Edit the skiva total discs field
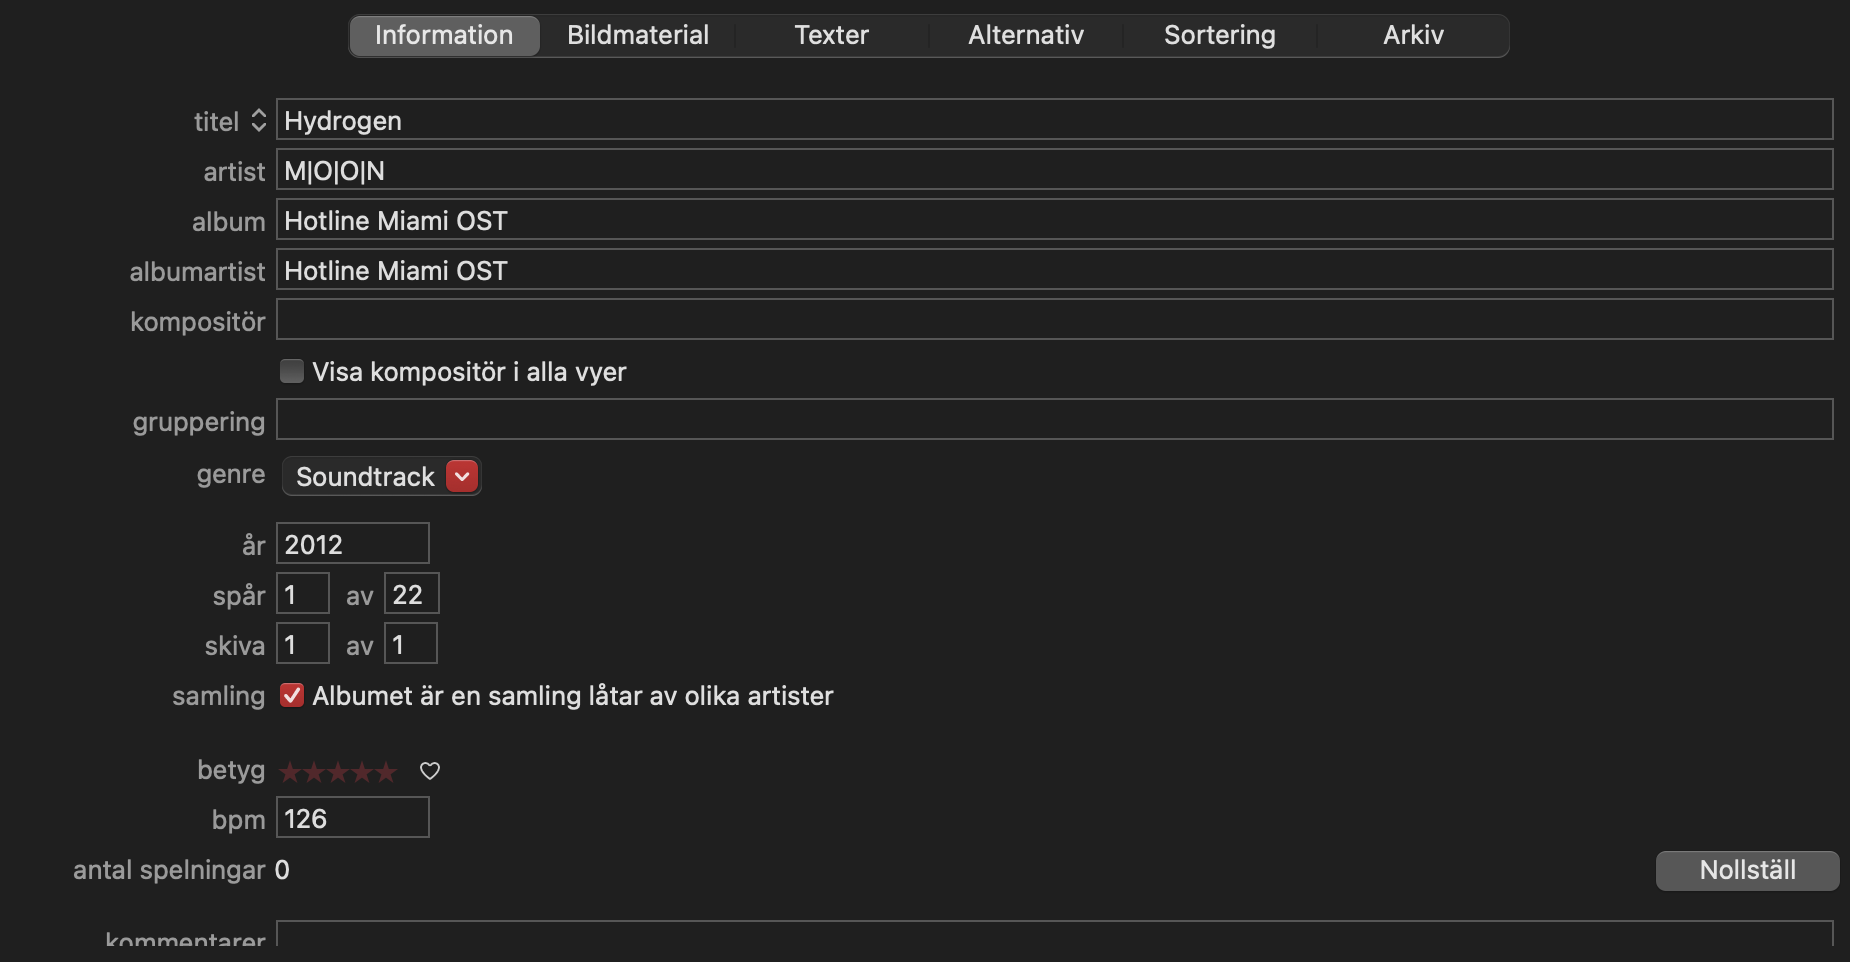 click(411, 643)
